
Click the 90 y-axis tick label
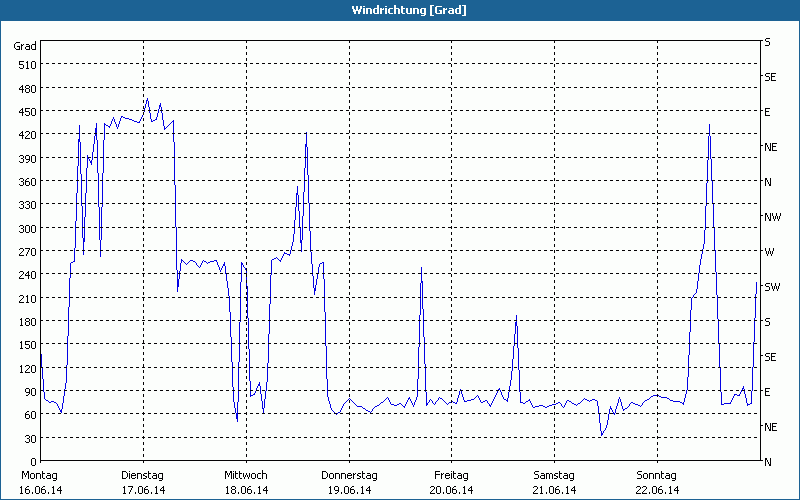click(29, 392)
